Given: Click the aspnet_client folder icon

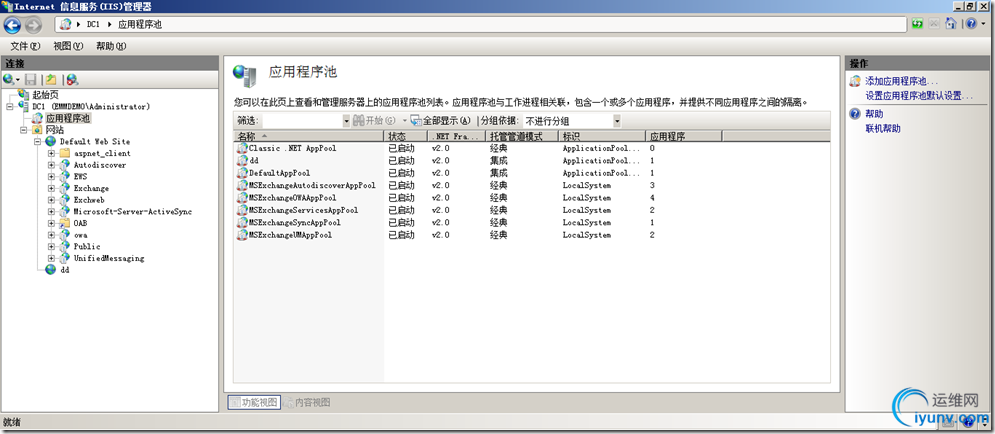Looking at the screenshot, I should coord(65,153).
